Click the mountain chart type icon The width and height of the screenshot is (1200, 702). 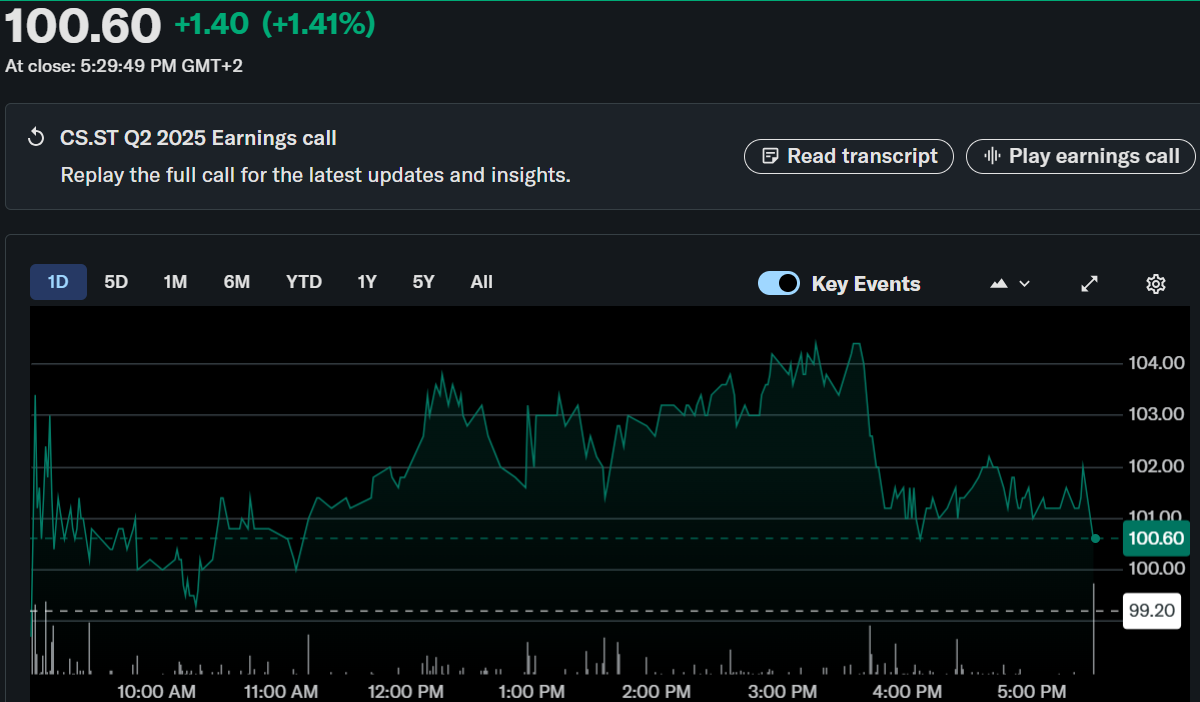click(998, 284)
